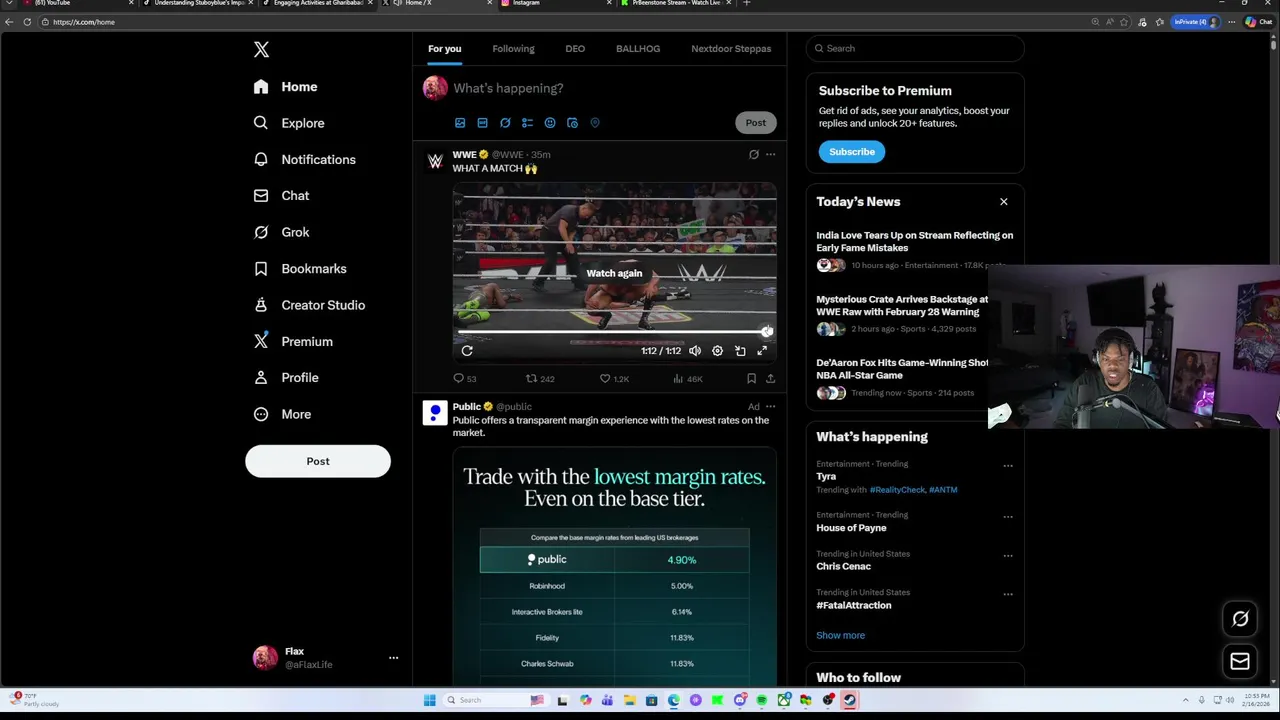Click the X logo in the sidebar

pos(261,49)
